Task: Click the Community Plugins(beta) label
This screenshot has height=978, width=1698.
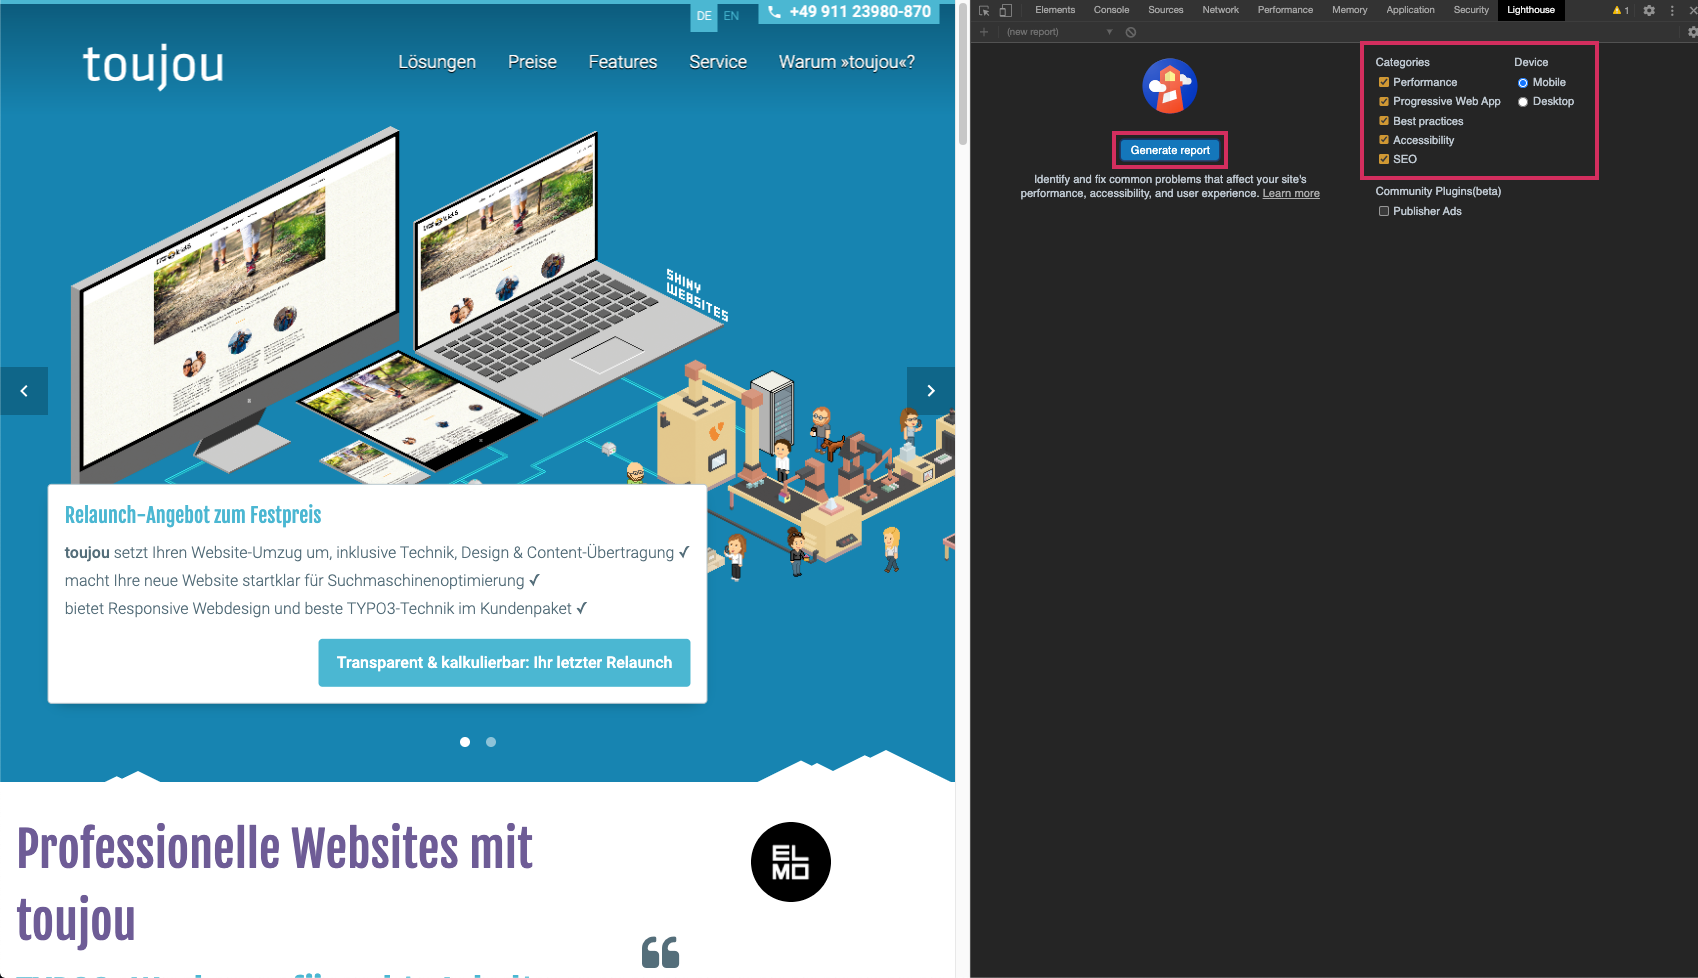Action: (x=1438, y=191)
